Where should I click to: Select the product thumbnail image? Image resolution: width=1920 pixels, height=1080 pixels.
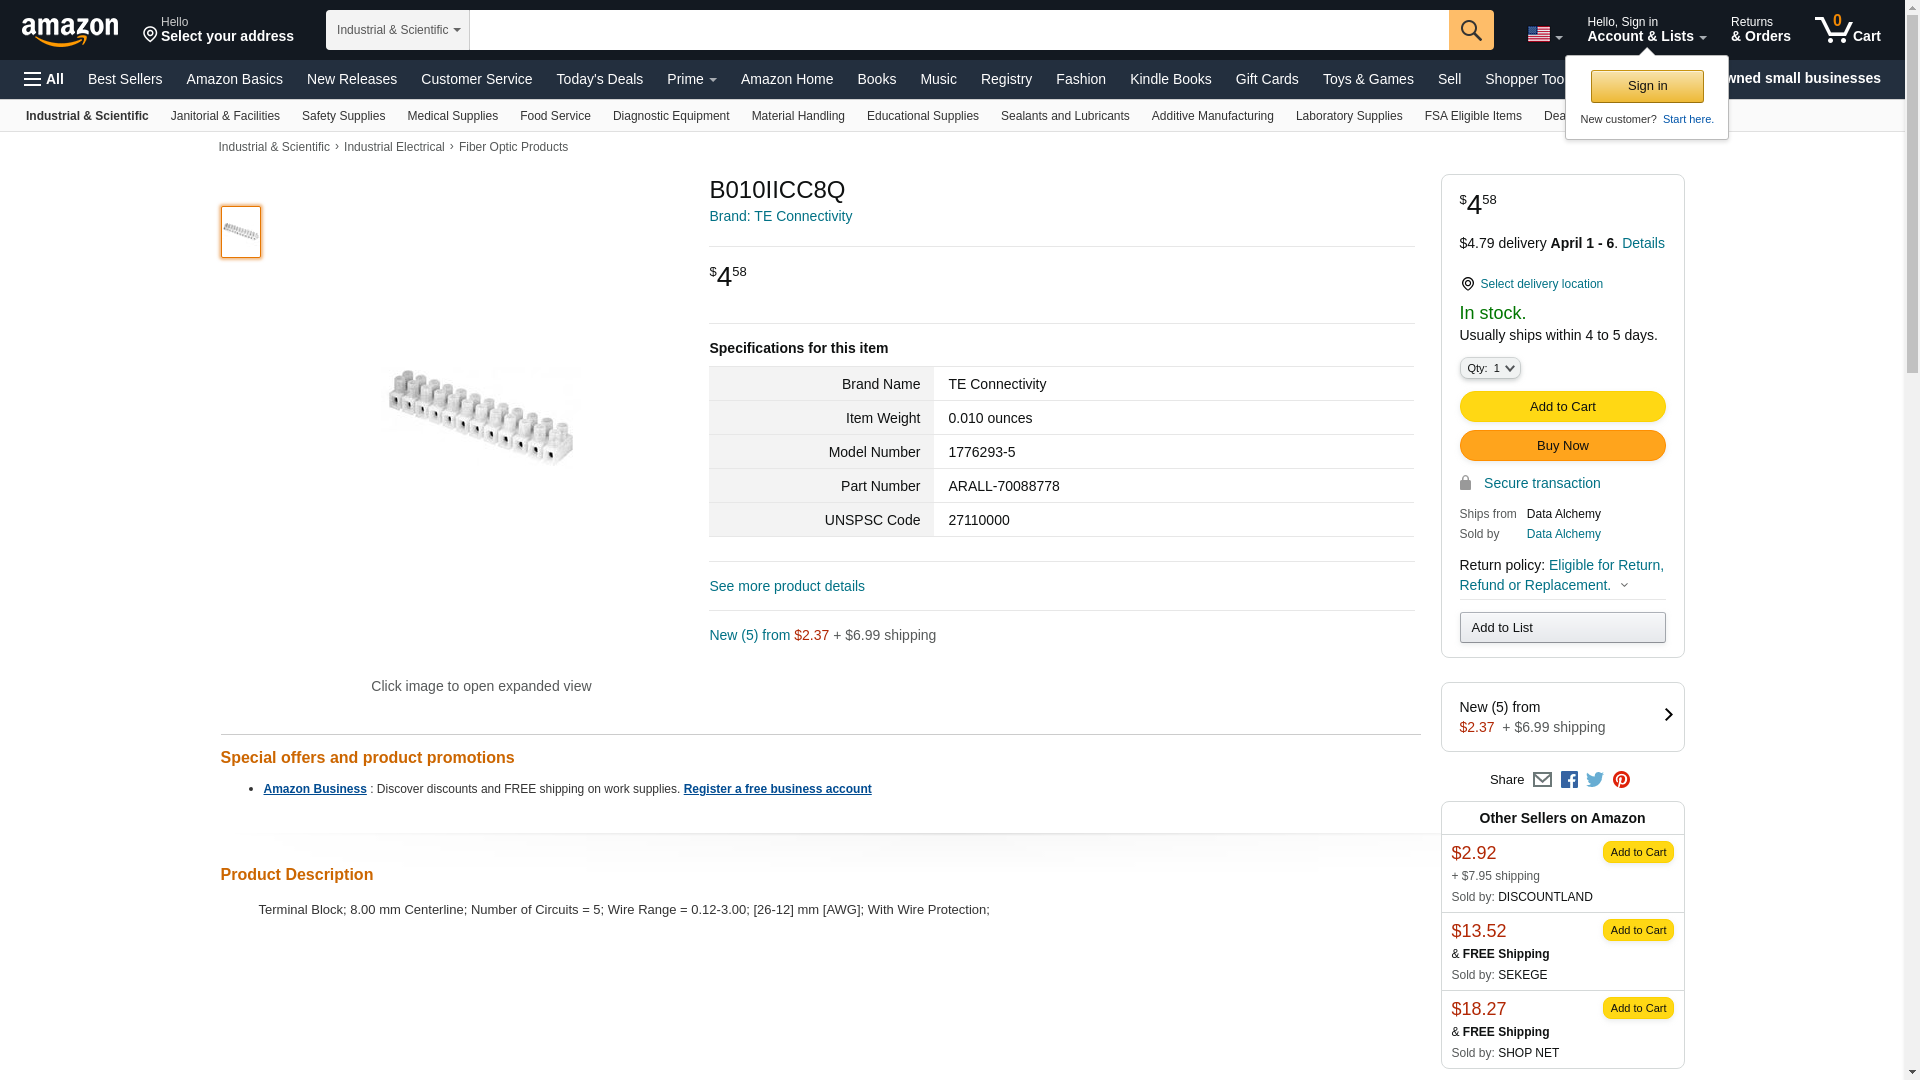(241, 232)
